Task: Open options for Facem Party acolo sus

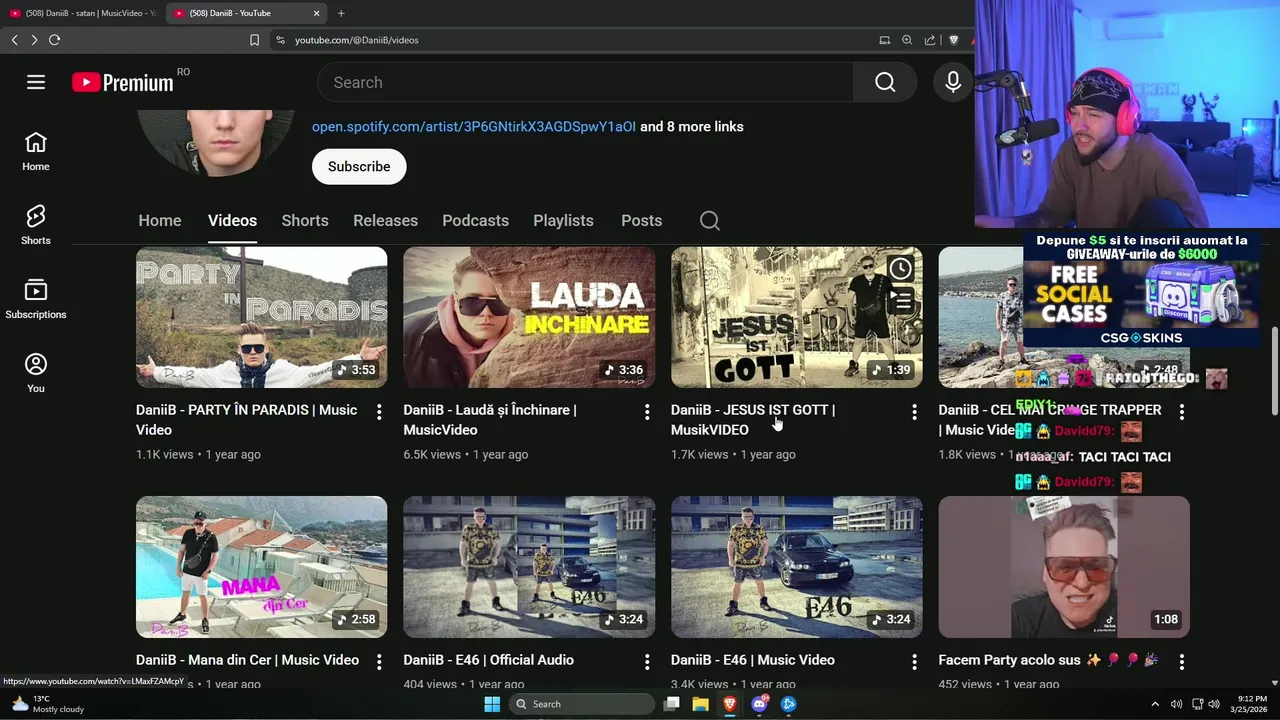Action: (x=1182, y=662)
